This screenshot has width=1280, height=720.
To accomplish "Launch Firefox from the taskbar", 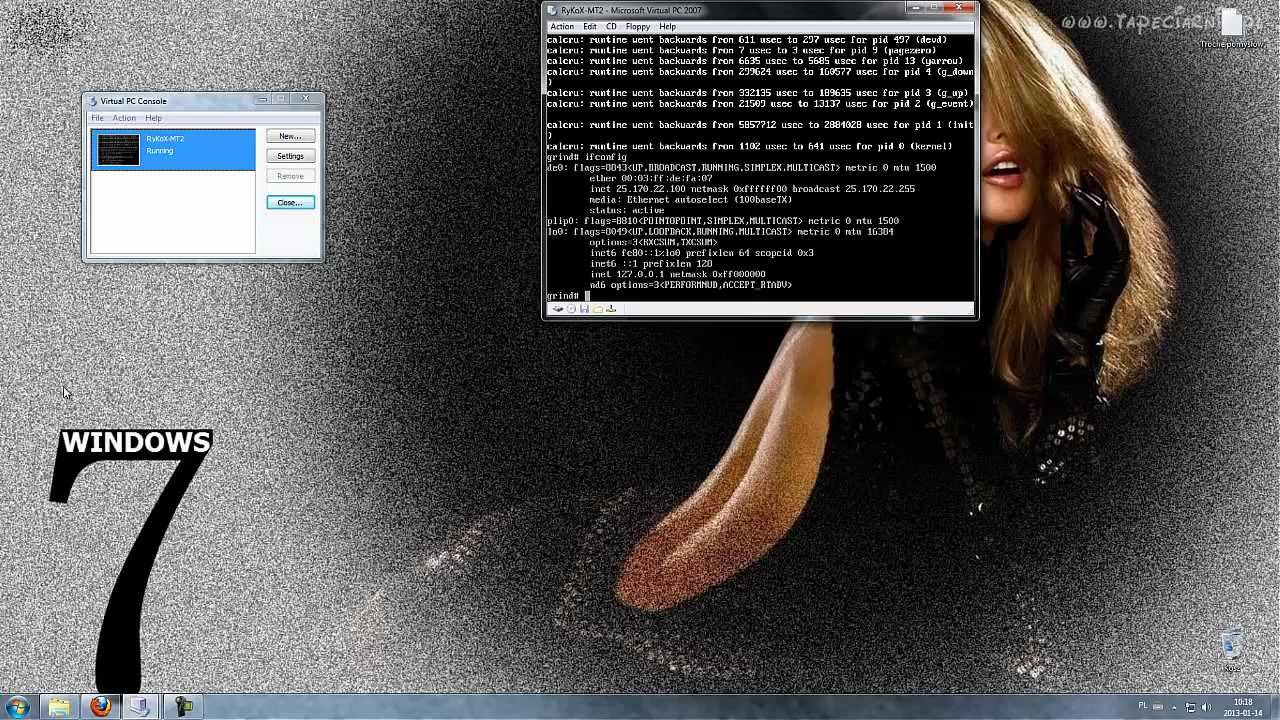I will click(100, 707).
